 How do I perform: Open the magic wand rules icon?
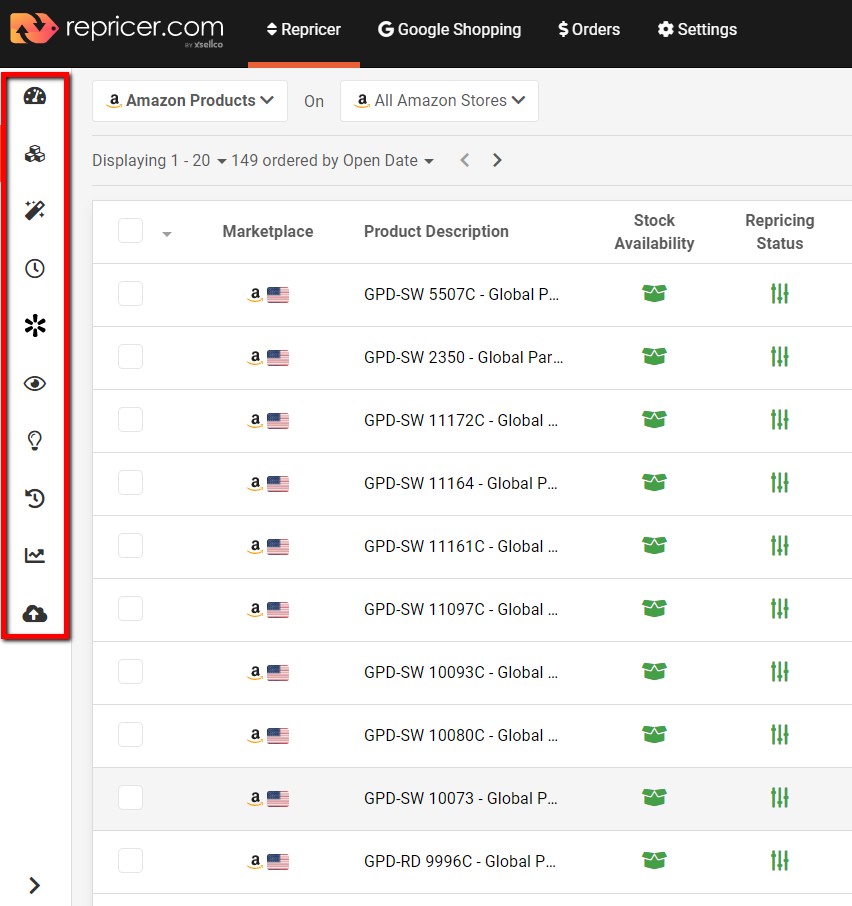pos(35,210)
